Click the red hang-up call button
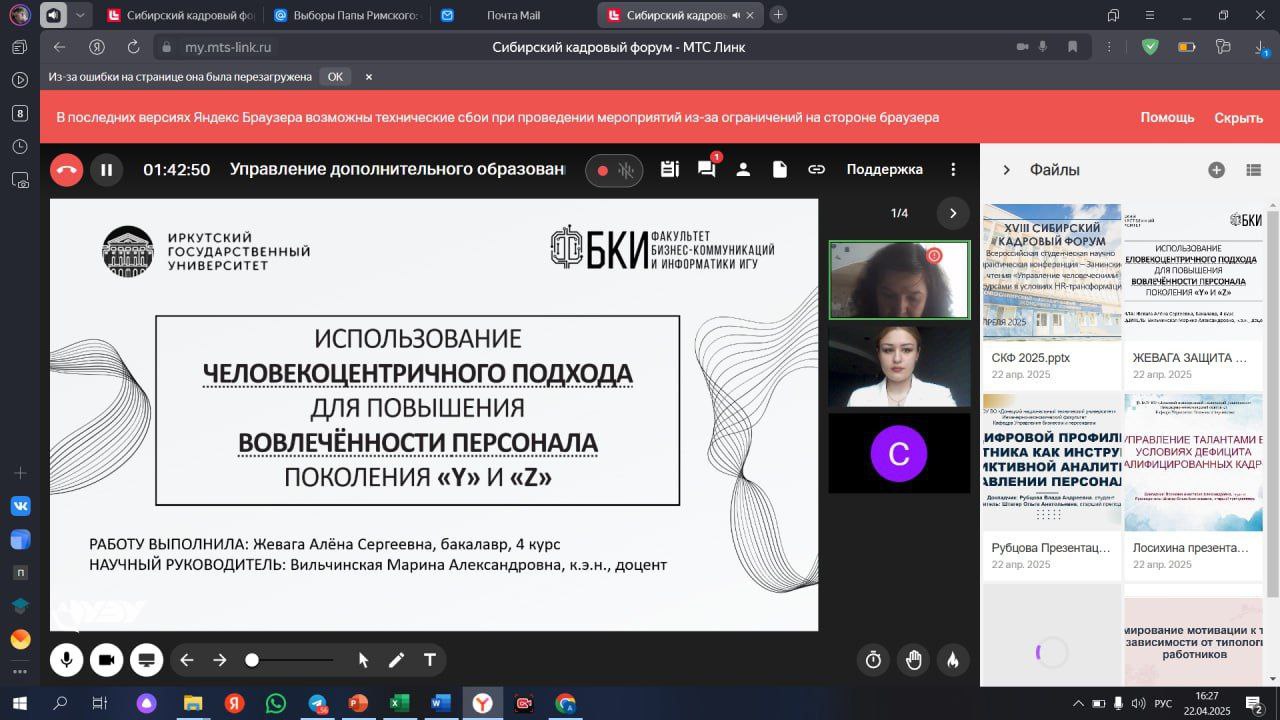Screen dimensions: 1280x720 [66, 170]
